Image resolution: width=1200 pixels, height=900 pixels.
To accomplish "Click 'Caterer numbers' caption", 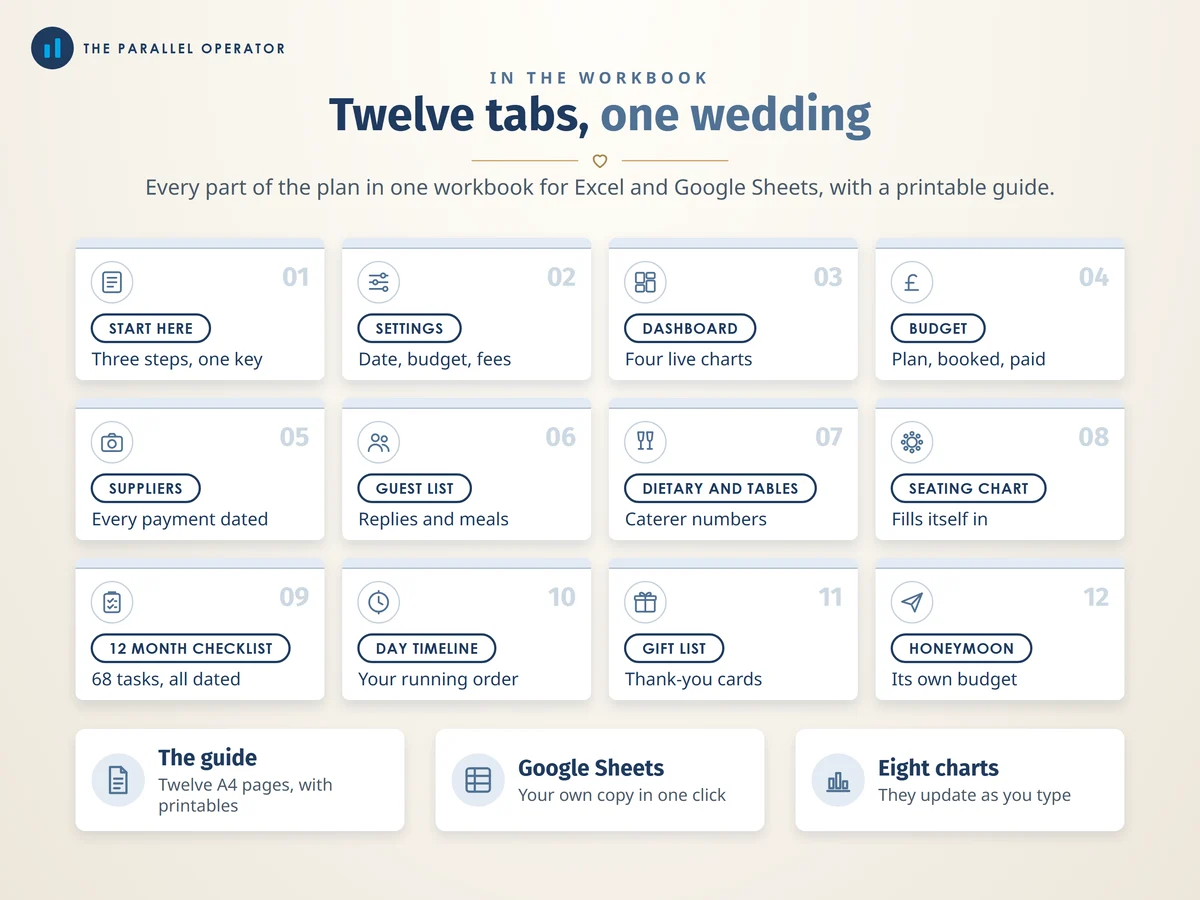I will pyautogui.click(x=696, y=519).
